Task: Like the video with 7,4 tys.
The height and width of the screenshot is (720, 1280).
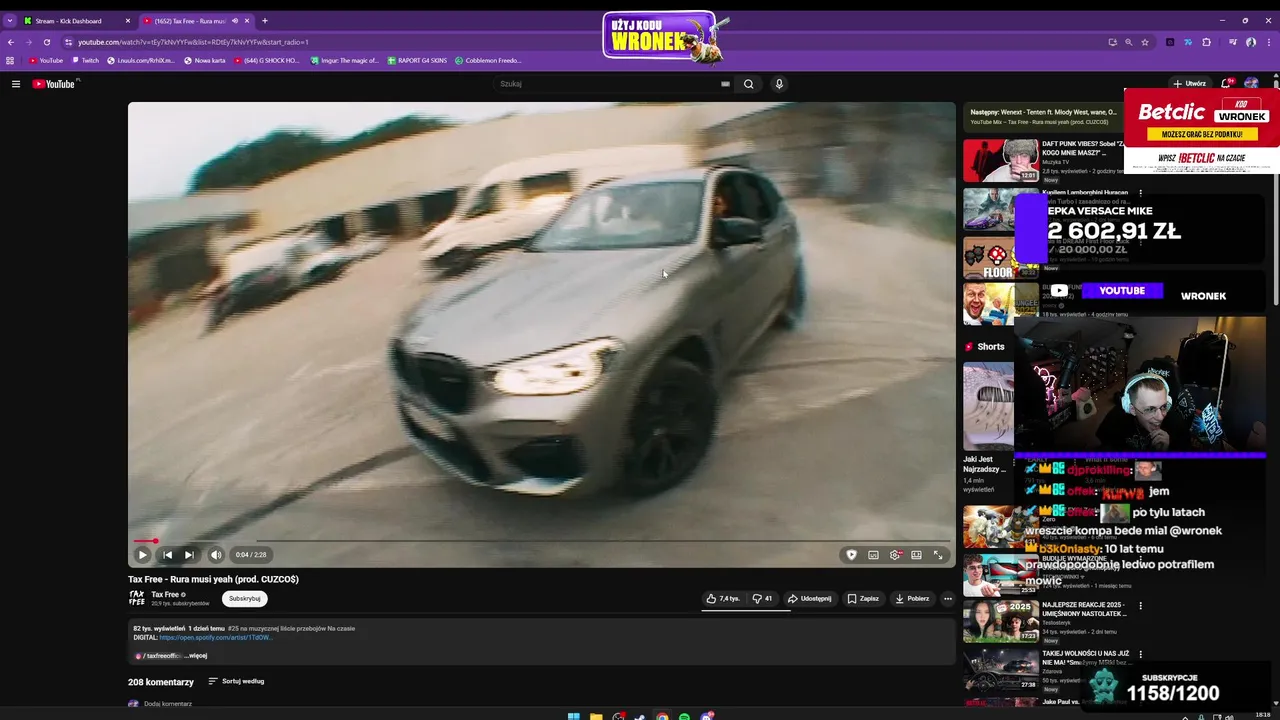Action: 723,599
